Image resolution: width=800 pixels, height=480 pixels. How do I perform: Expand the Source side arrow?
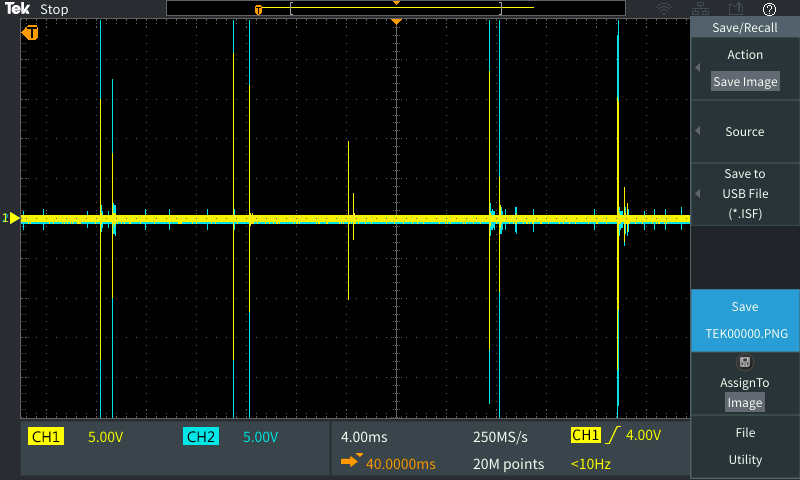(697, 131)
